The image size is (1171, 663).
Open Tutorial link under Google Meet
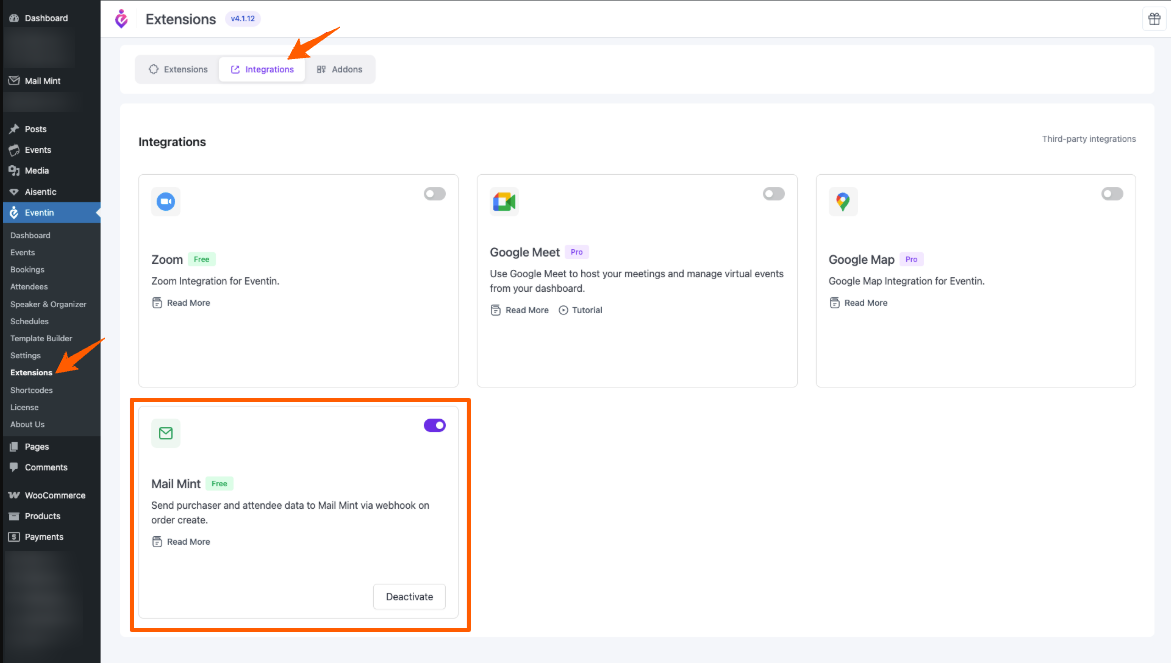(x=587, y=310)
